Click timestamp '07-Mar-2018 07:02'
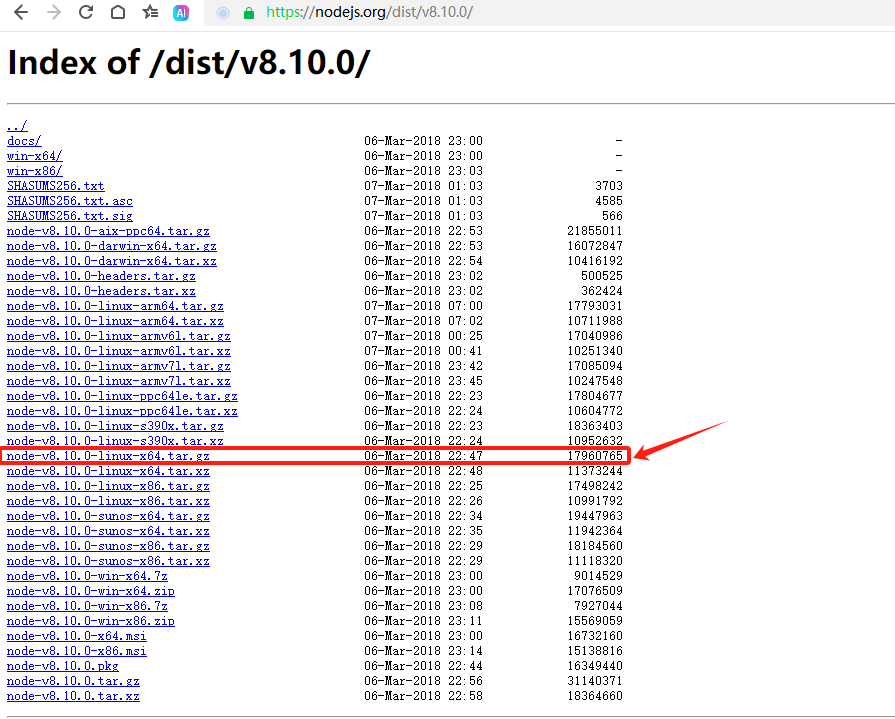 [424, 321]
